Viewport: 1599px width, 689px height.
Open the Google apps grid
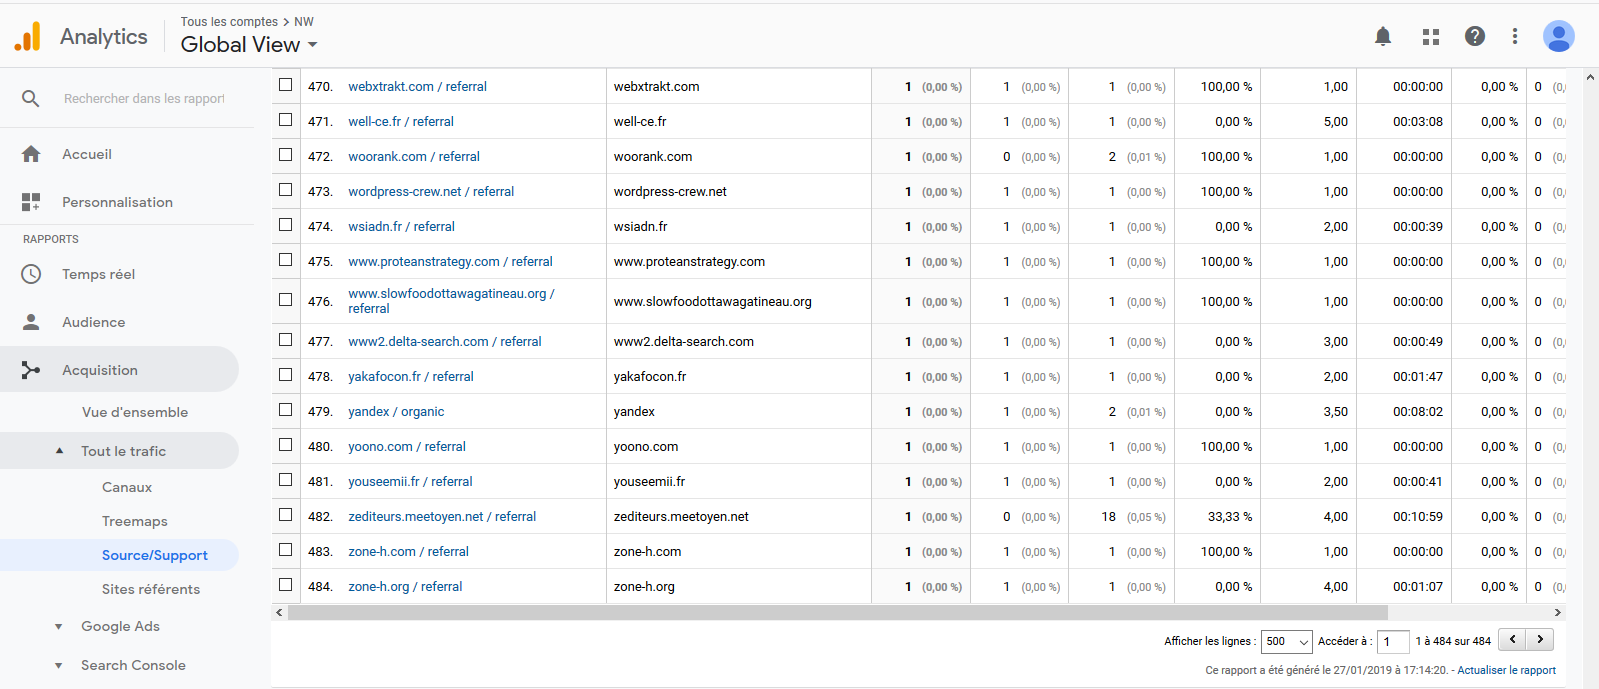(x=1431, y=36)
